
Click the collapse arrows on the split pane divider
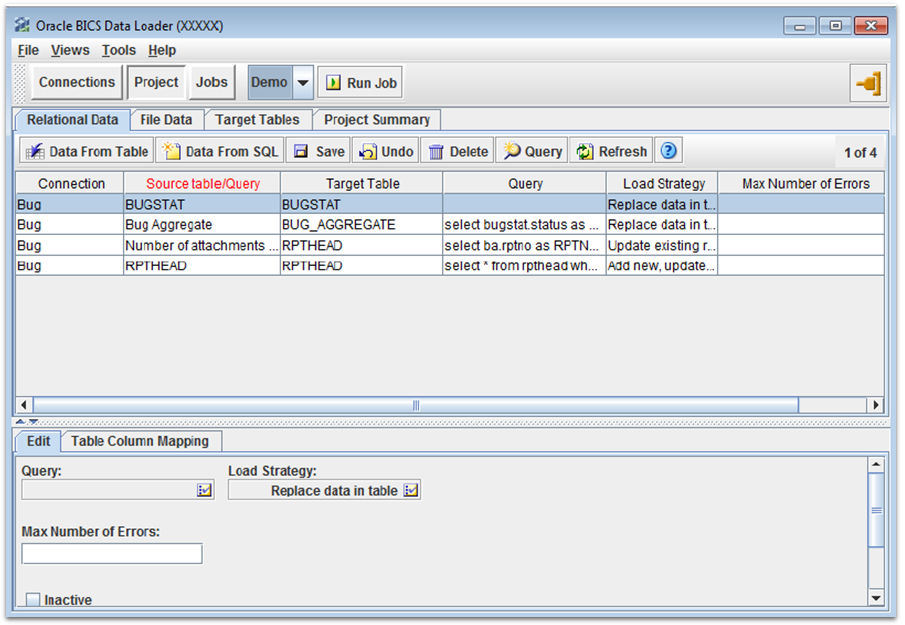pyautogui.click(x=27, y=422)
